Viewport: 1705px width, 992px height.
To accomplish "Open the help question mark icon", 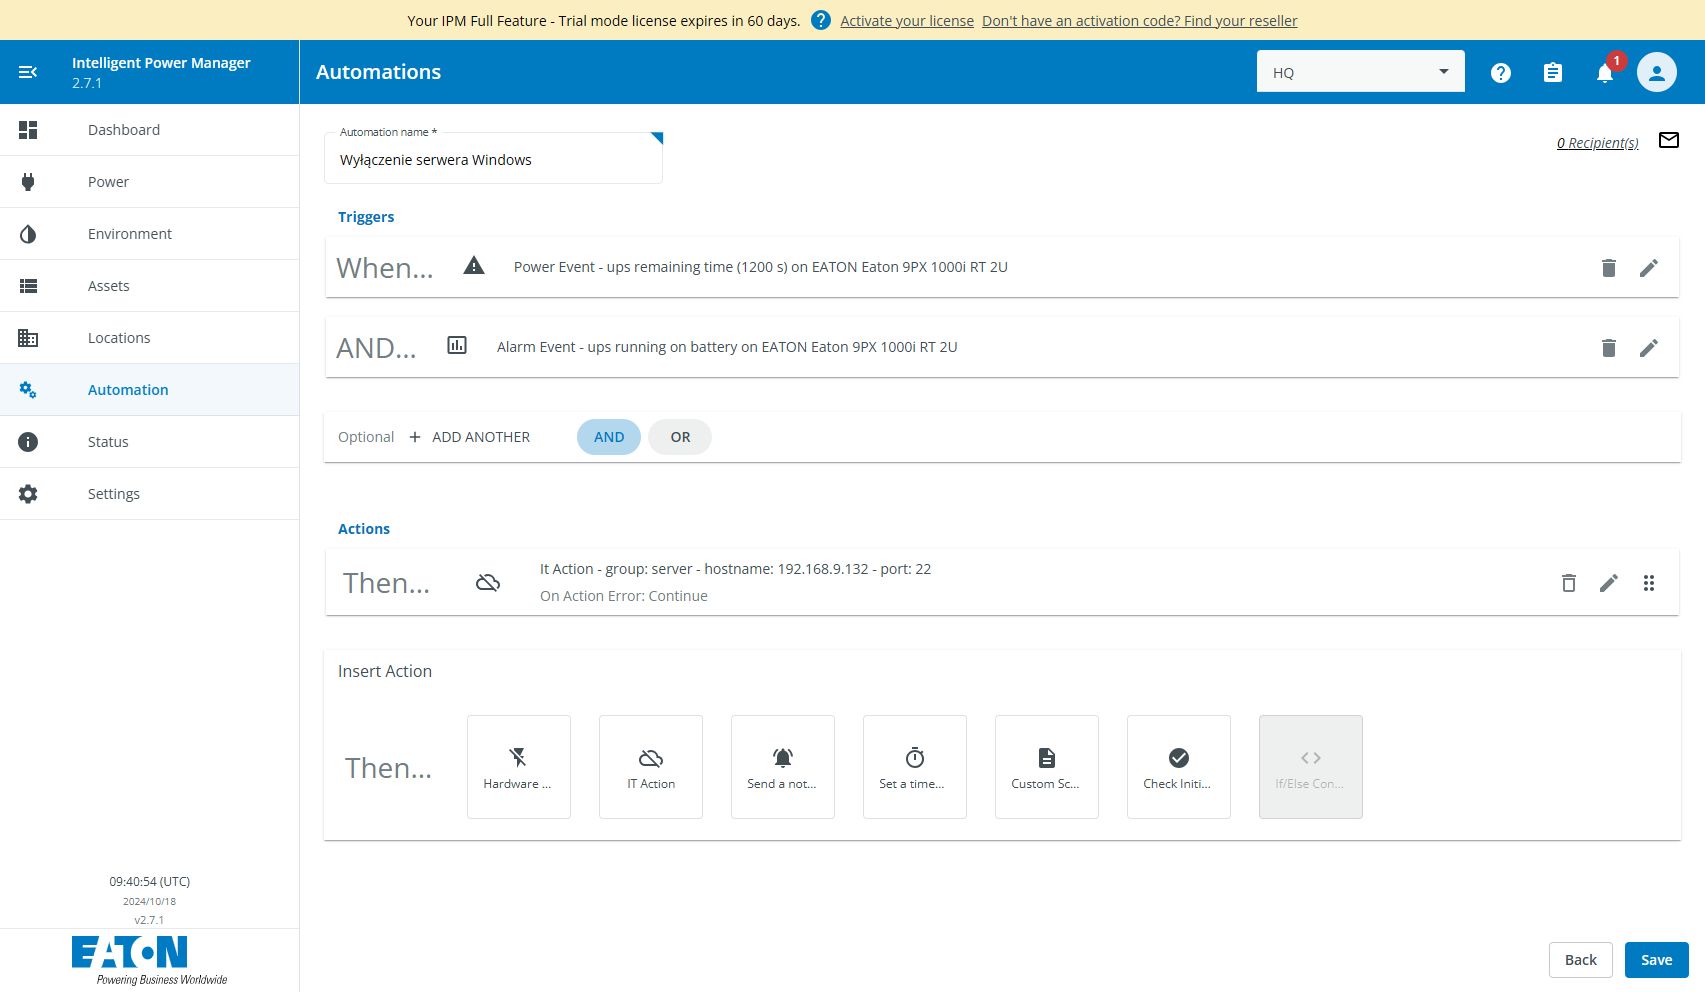I will click(1500, 73).
